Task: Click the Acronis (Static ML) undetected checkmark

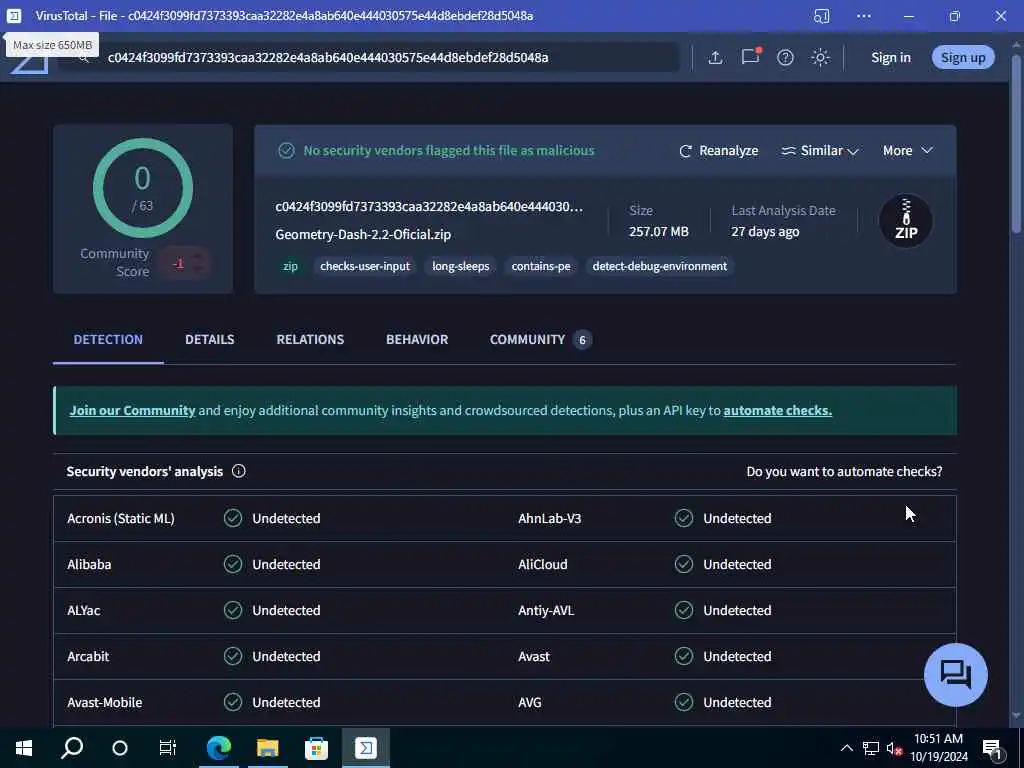Action: pyautogui.click(x=233, y=519)
